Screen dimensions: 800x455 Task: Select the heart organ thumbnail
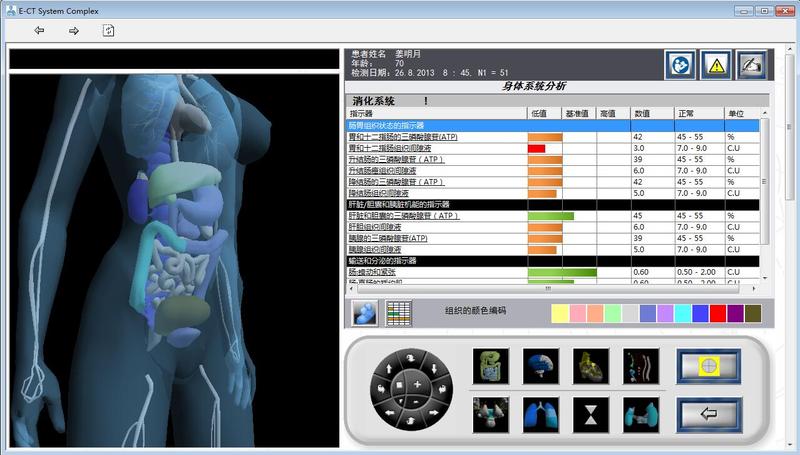tap(589, 366)
